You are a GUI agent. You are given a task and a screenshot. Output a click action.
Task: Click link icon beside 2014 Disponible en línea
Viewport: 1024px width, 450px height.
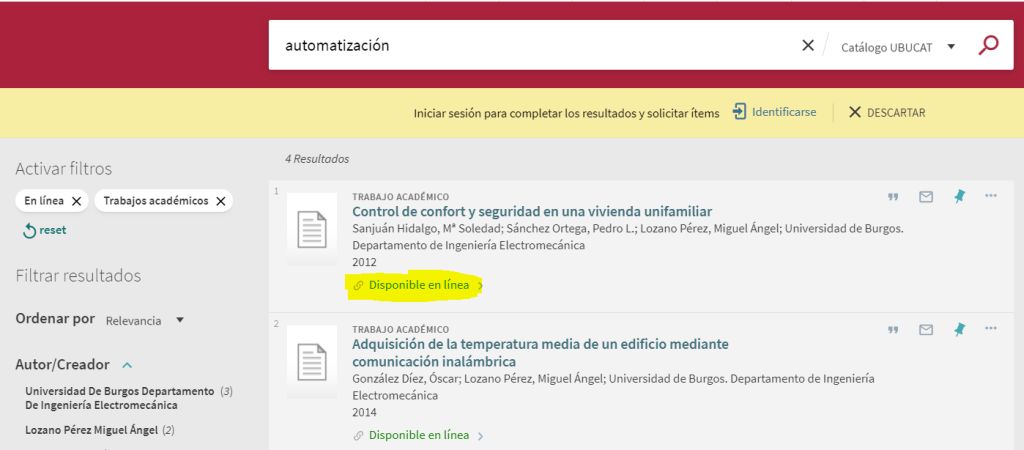358,436
